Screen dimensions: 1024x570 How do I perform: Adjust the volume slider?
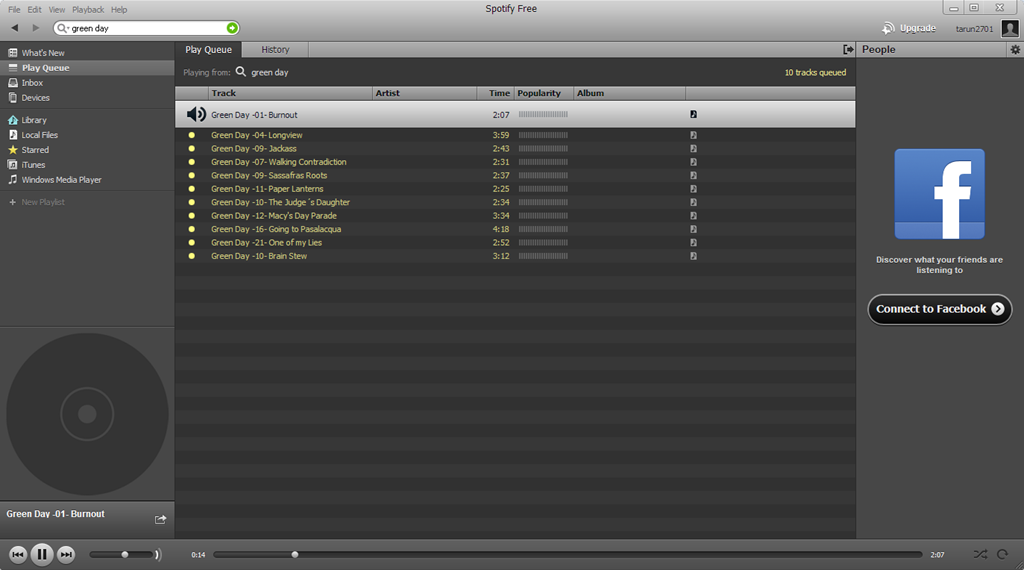click(x=123, y=554)
